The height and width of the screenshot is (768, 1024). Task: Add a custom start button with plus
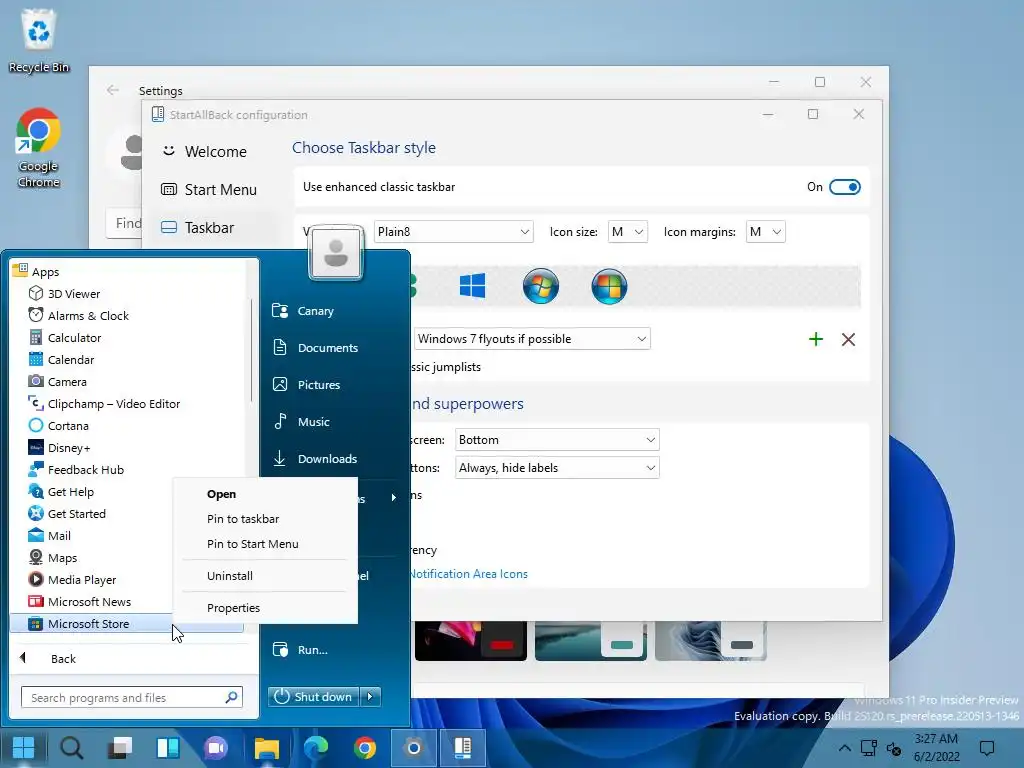pyautogui.click(x=816, y=339)
